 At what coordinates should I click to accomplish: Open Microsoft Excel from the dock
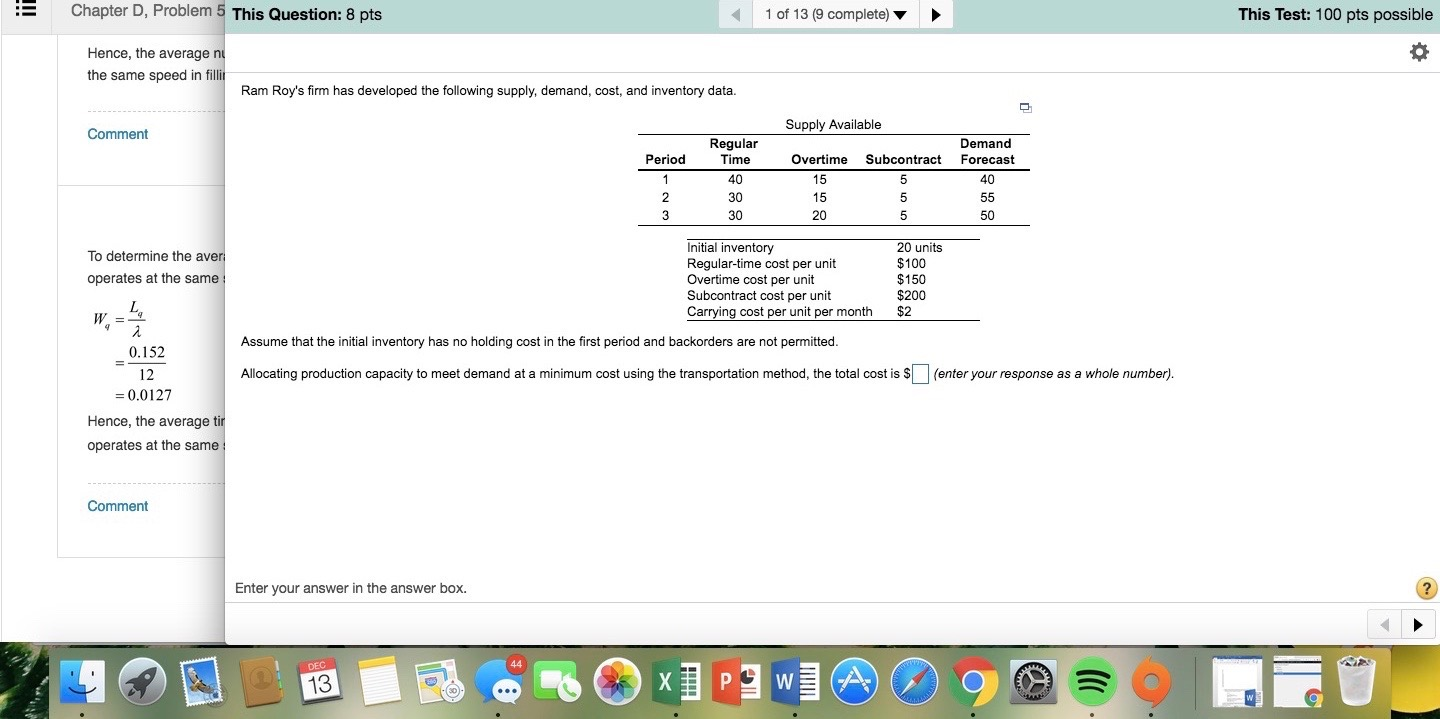pos(679,682)
